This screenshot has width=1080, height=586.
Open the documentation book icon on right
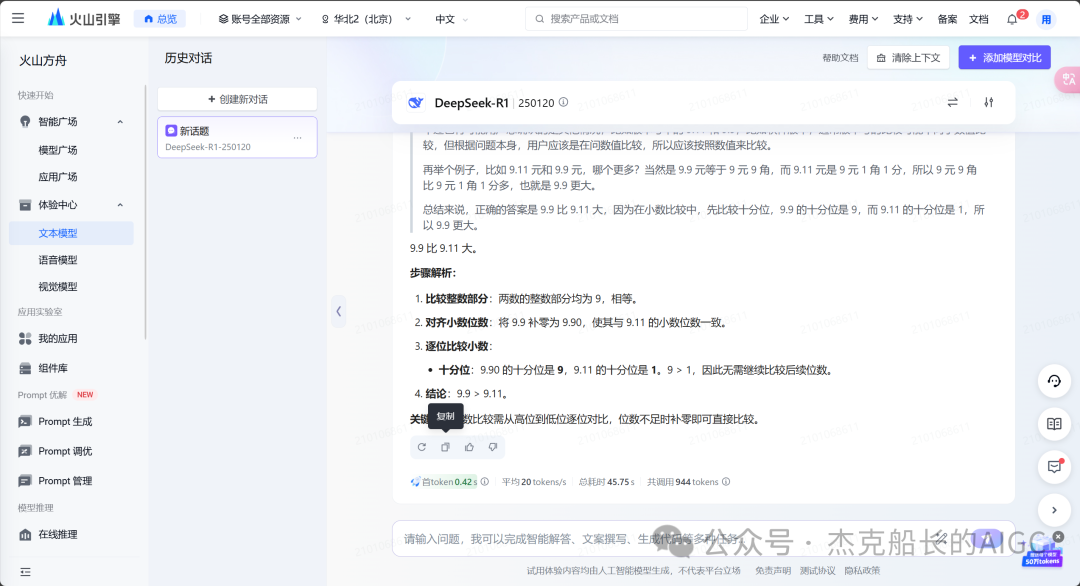pos(1055,423)
